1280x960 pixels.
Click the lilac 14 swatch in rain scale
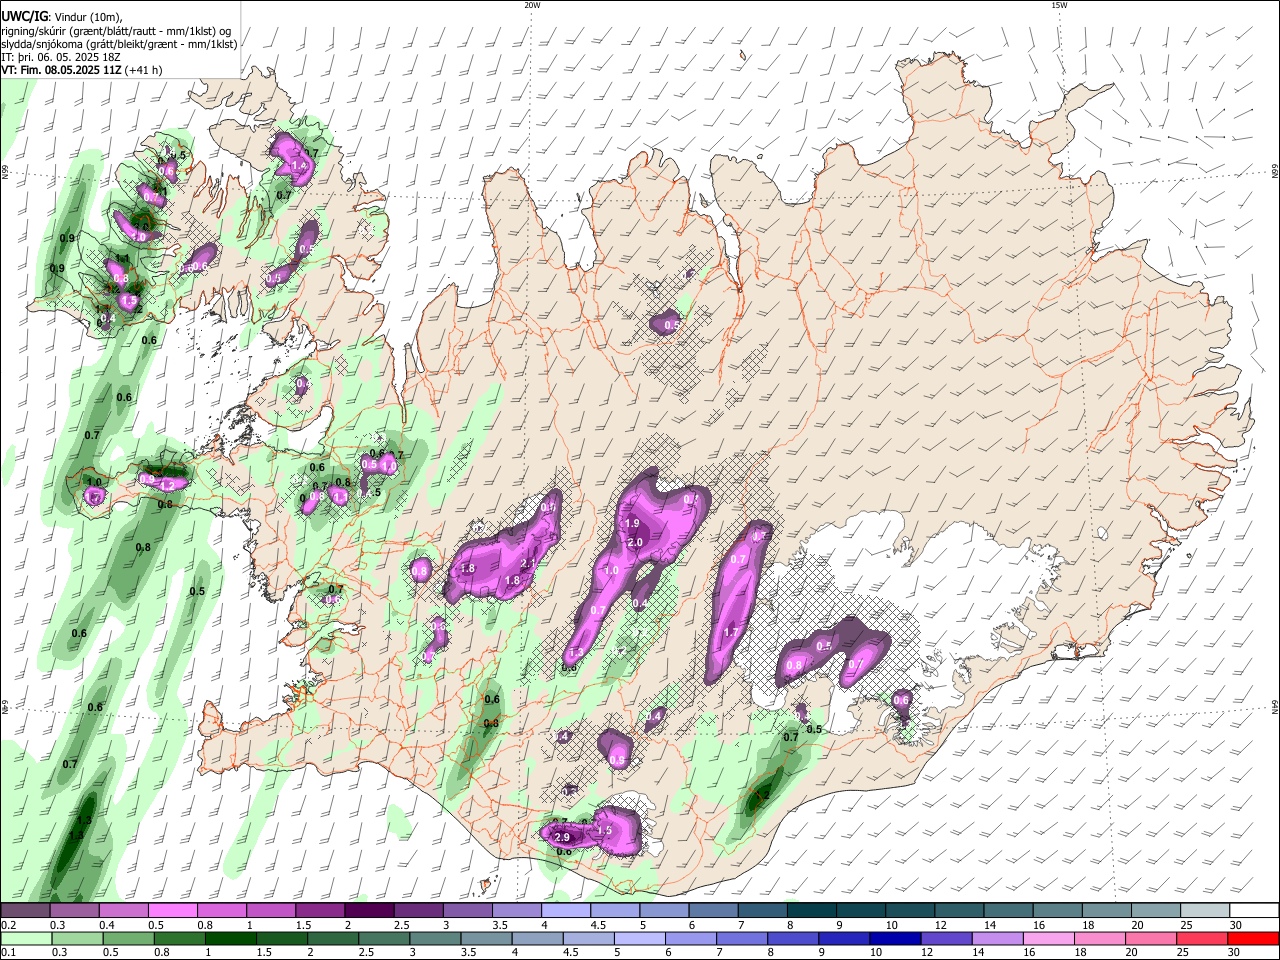(x=996, y=938)
